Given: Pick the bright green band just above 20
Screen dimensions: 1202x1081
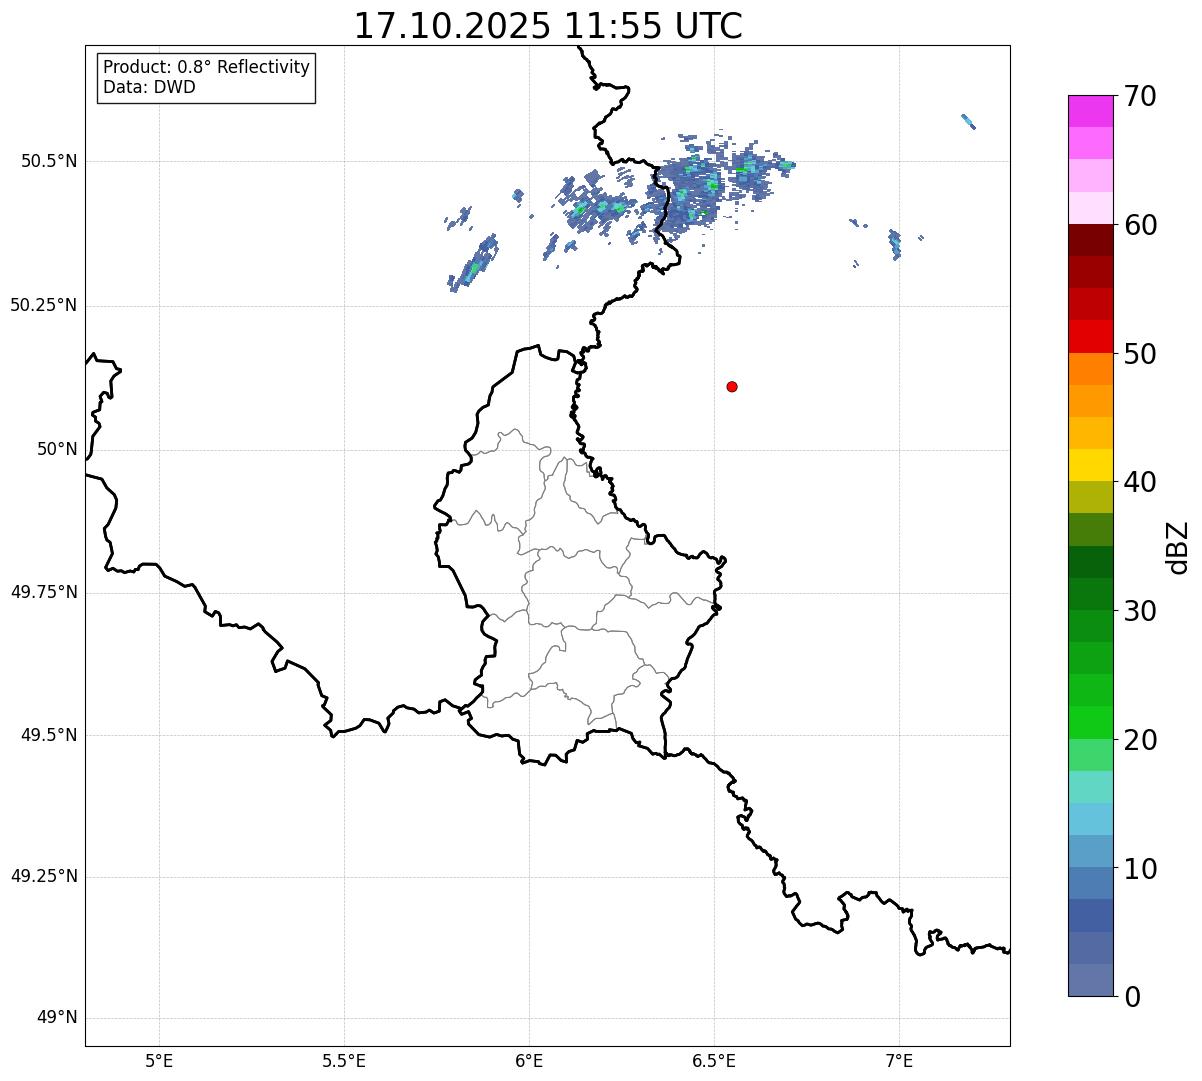Looking at the screenshot, I should click(x=1090, y=723).
